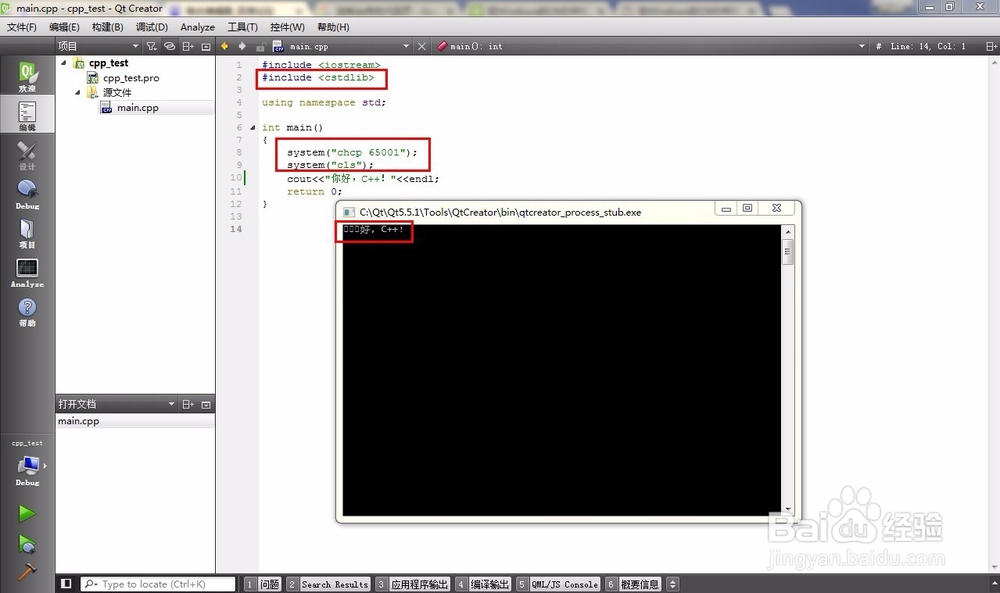1000x593 pixels.
Task: Select main.cpp in Open Documents list
Action: click(135, 421)
